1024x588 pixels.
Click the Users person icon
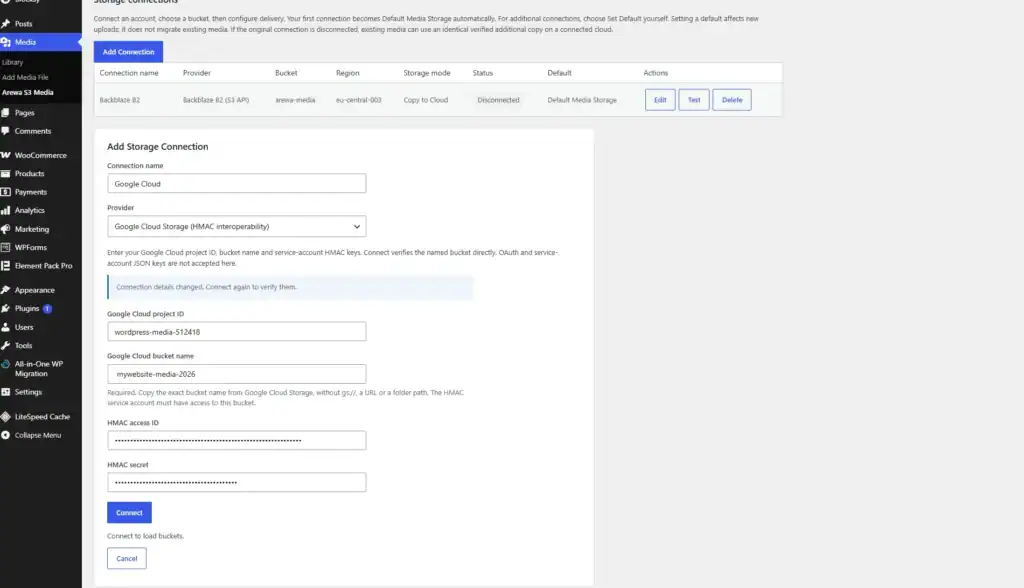[x=6, y=327]
